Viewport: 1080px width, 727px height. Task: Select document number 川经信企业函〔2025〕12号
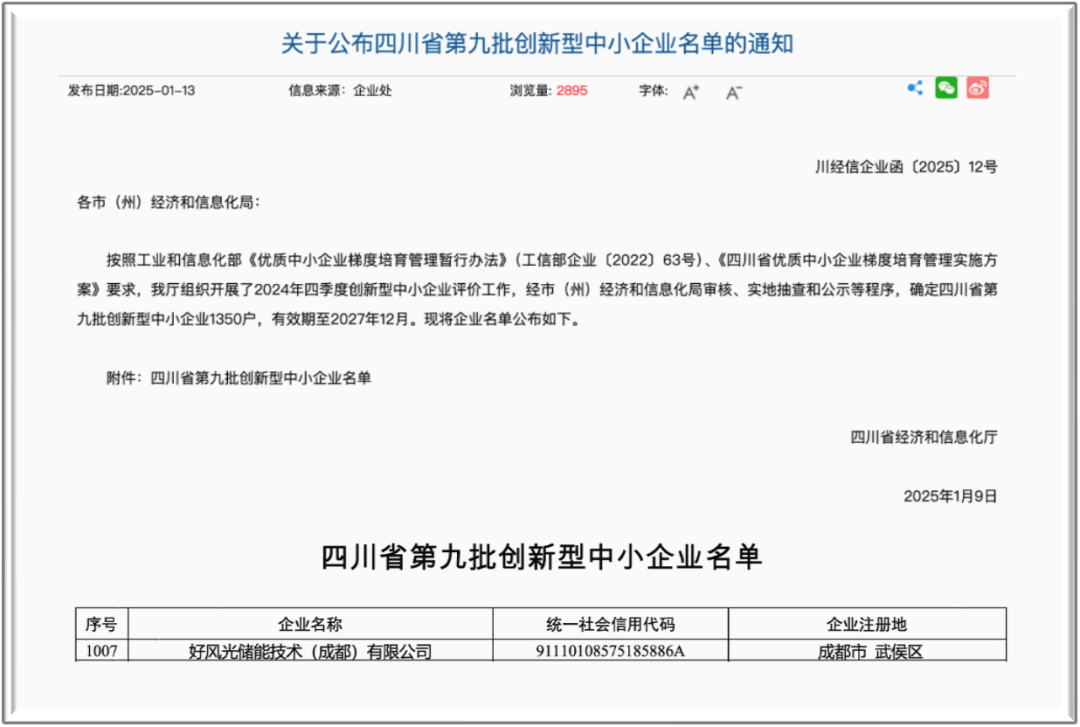[x=906, y=167]
